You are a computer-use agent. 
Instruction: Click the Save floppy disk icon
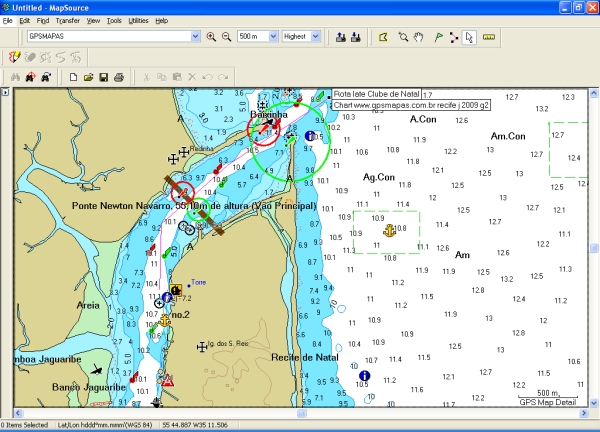pos(103,76)
